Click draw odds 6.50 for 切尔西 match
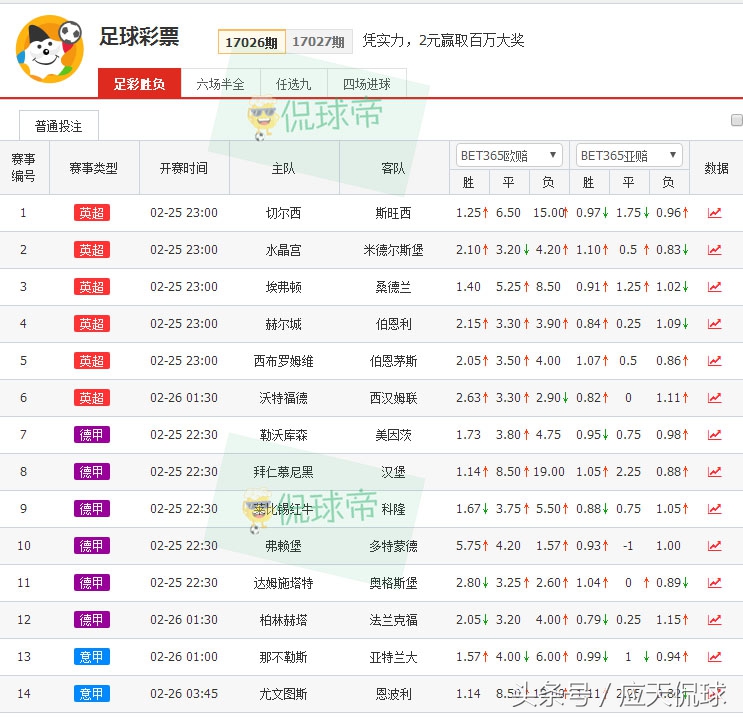Screen dimensions: 743x718 (x=508, y=213)
